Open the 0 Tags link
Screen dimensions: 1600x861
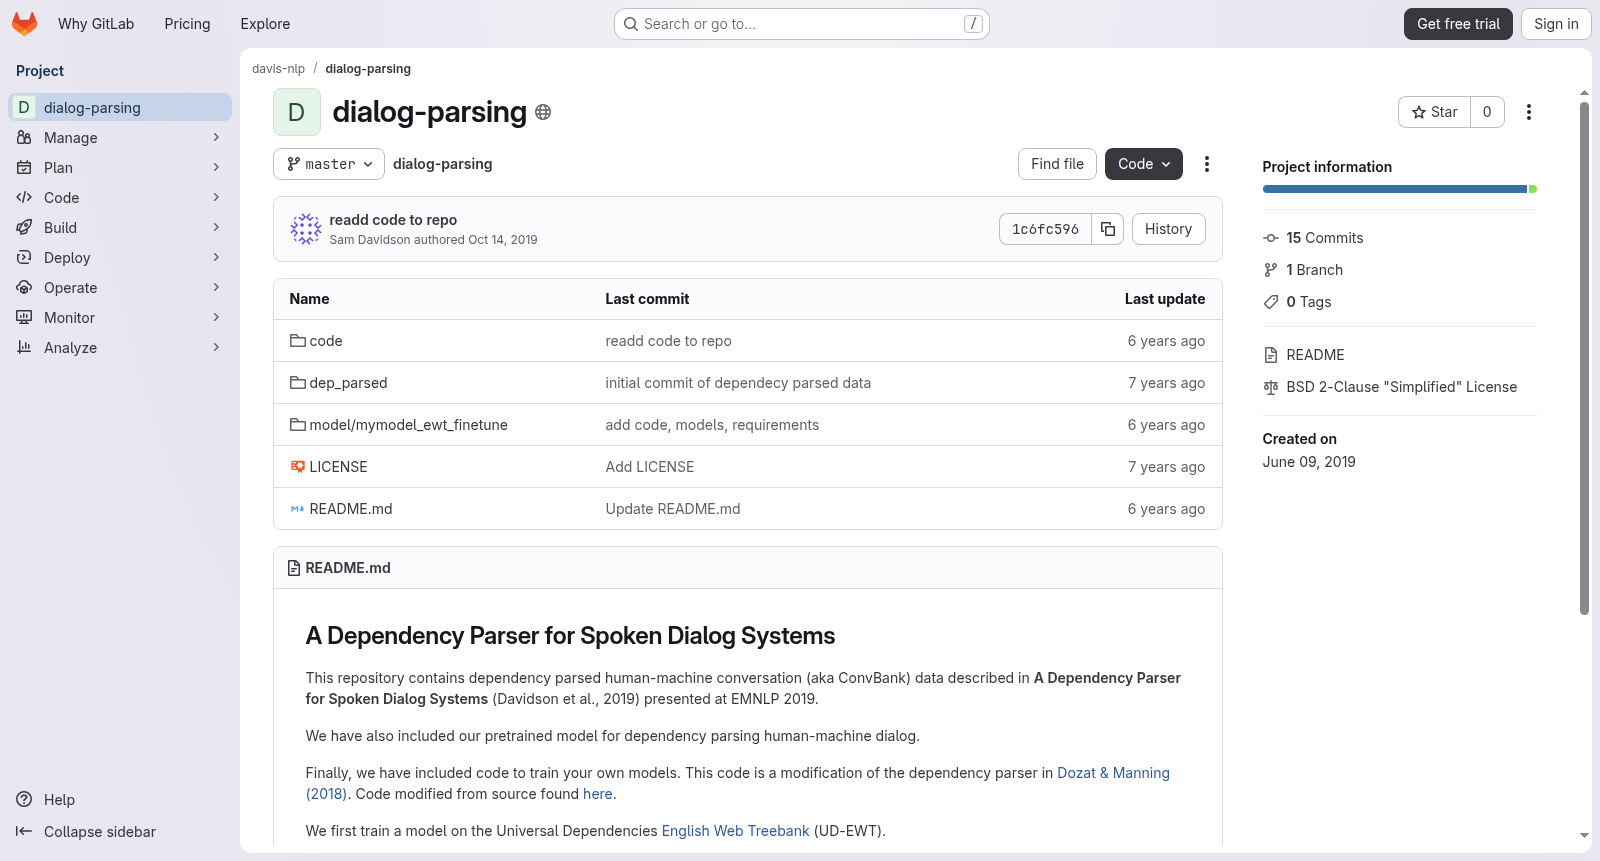(1308, 302)
